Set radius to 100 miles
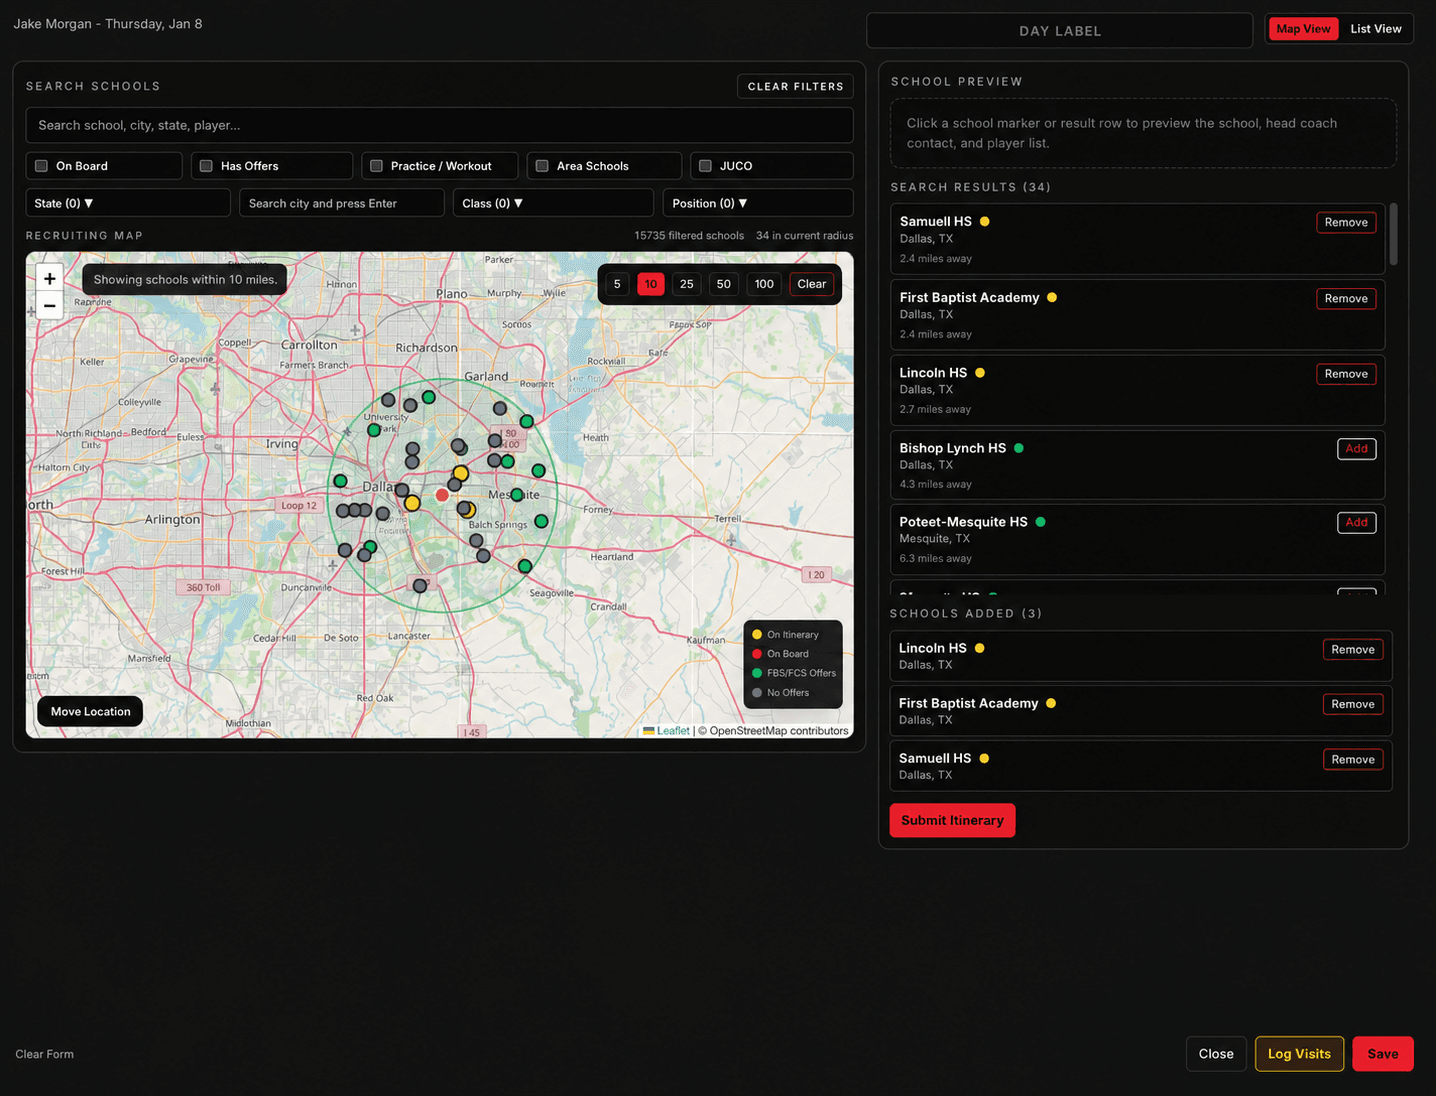Screen dimensions: 1436x1096 [x=764, y=284]
